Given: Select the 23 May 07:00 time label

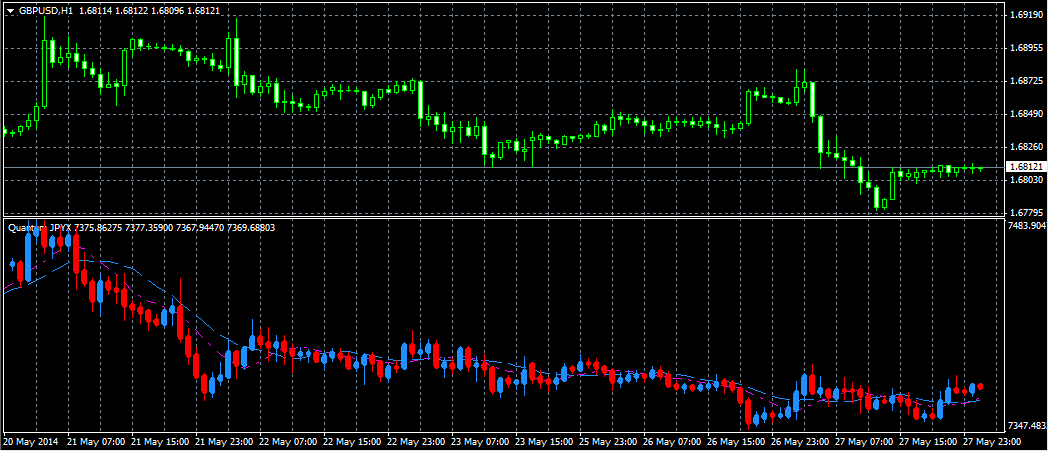Looking at the screenshot, I should pos(480,441).
